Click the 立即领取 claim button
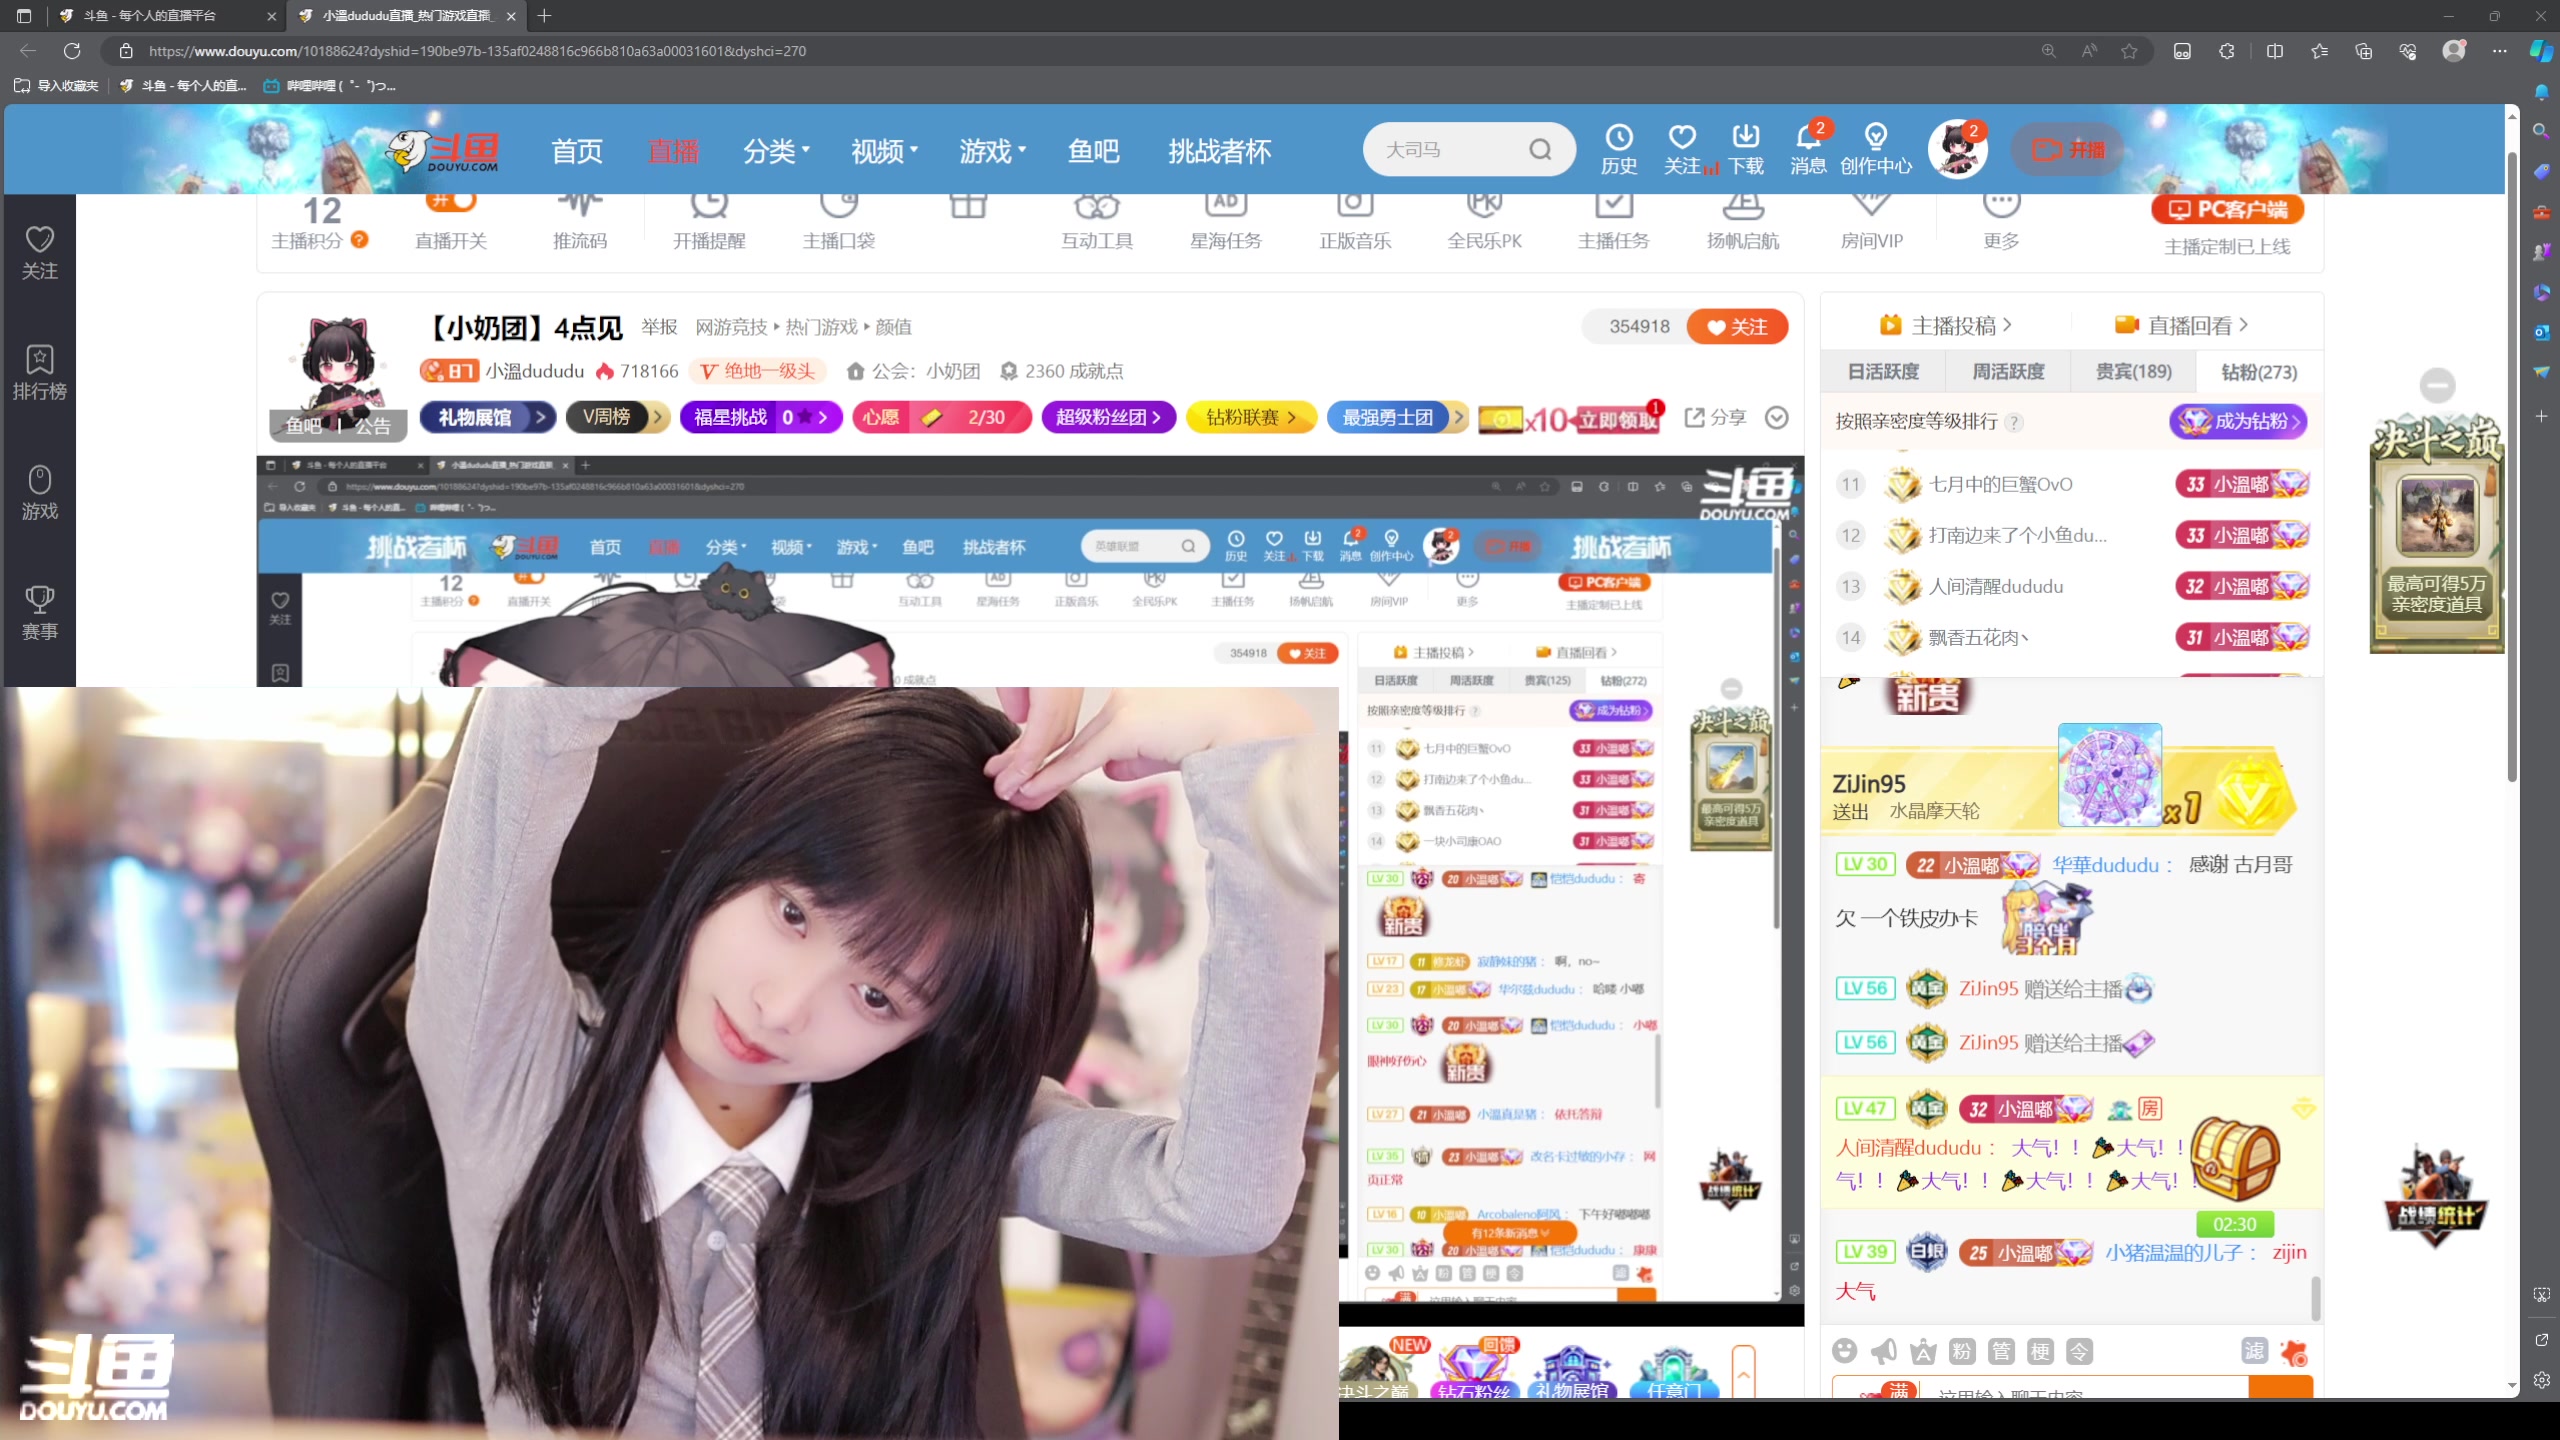 (1616, 419)
